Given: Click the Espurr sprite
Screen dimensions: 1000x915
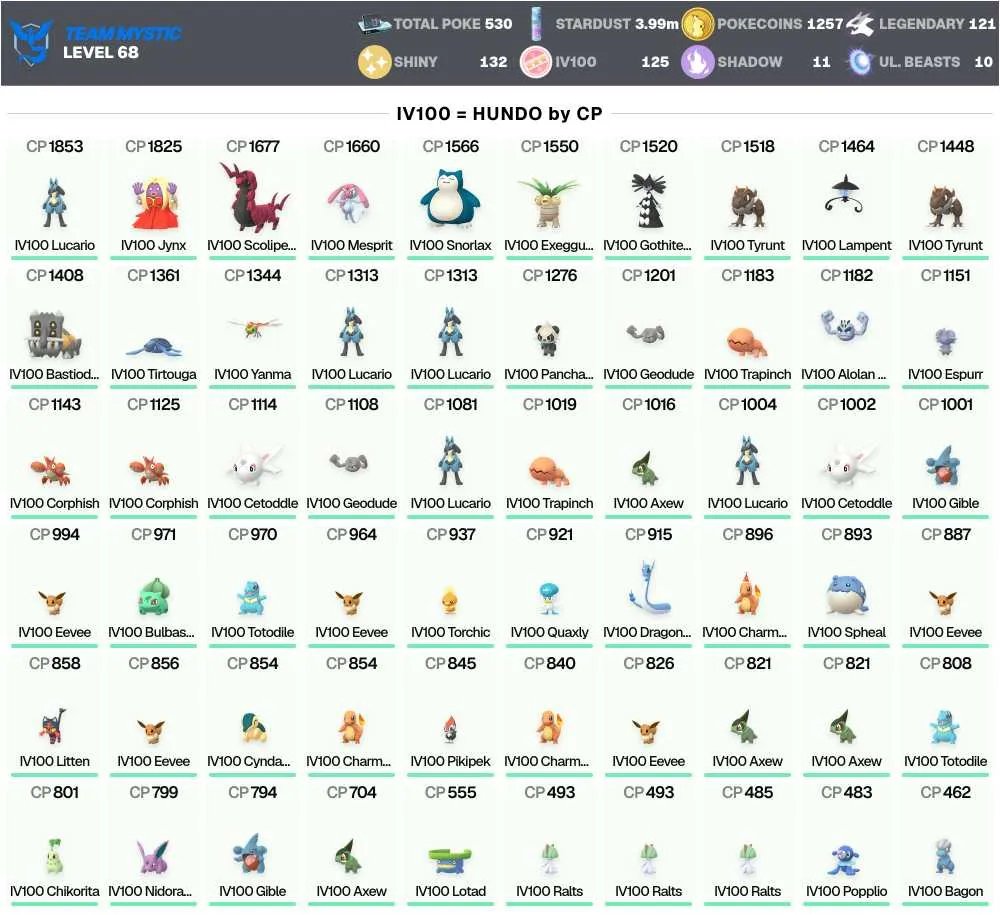Looking at the screenshot, I should tap(945, 341).
